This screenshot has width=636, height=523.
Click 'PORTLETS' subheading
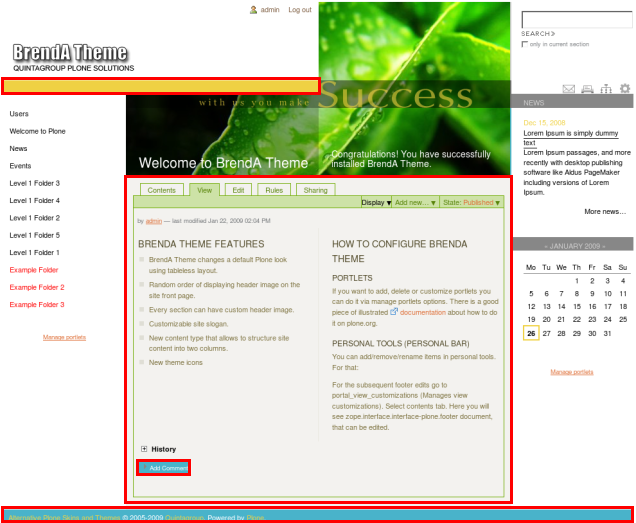point(352,278)
